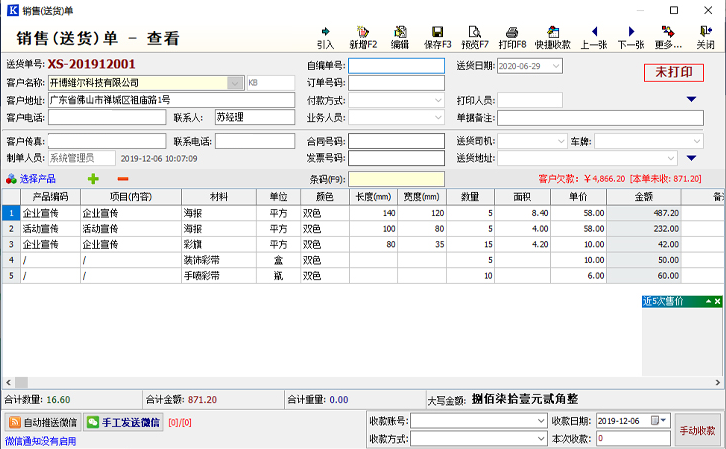Click row 2 活动宣传 product code

[50, 229]
